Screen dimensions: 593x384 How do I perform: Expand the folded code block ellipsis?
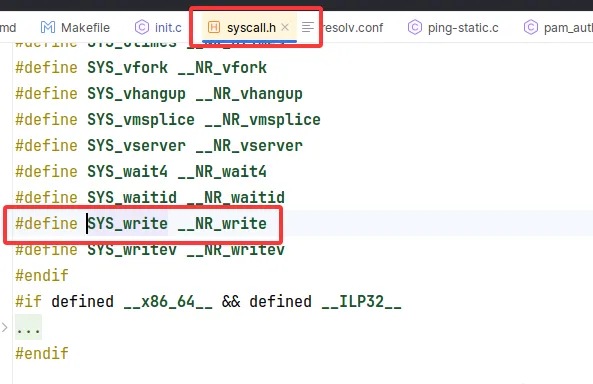click(x=28, y=328)
